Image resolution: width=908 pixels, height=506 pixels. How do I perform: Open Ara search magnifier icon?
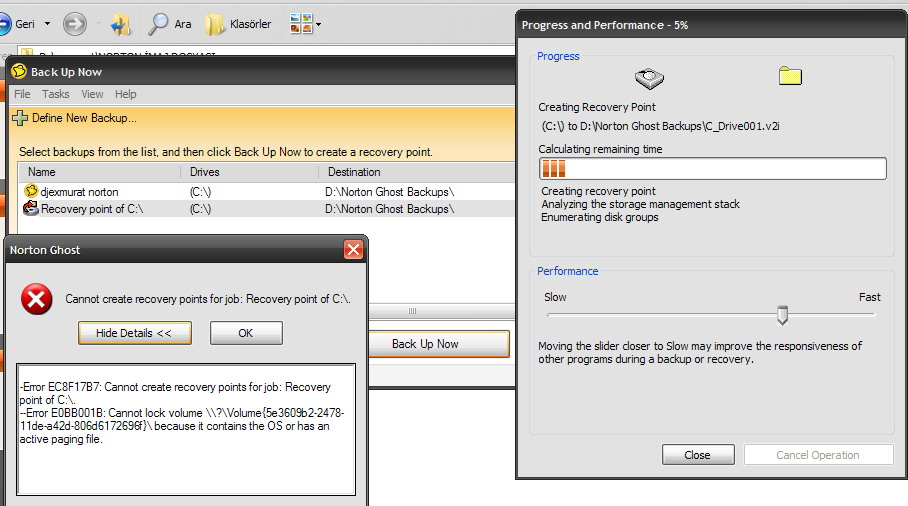[158, 24]
